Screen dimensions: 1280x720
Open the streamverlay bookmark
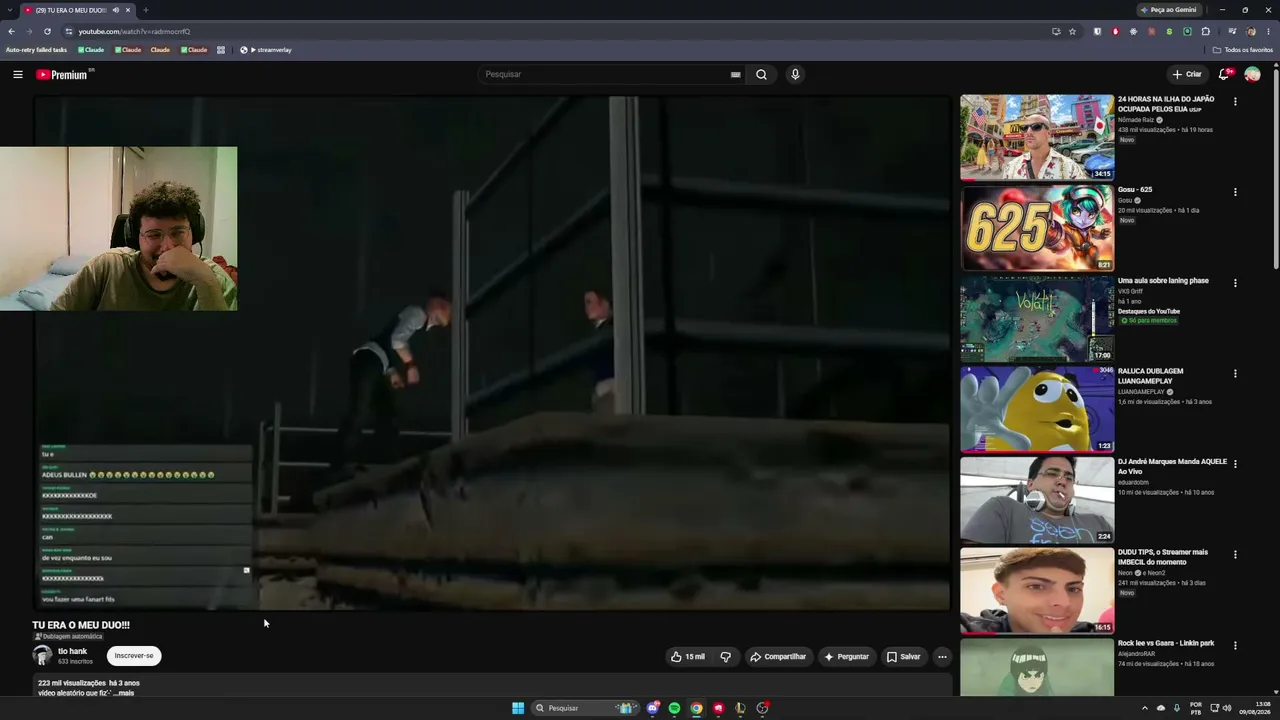(266, 50)
